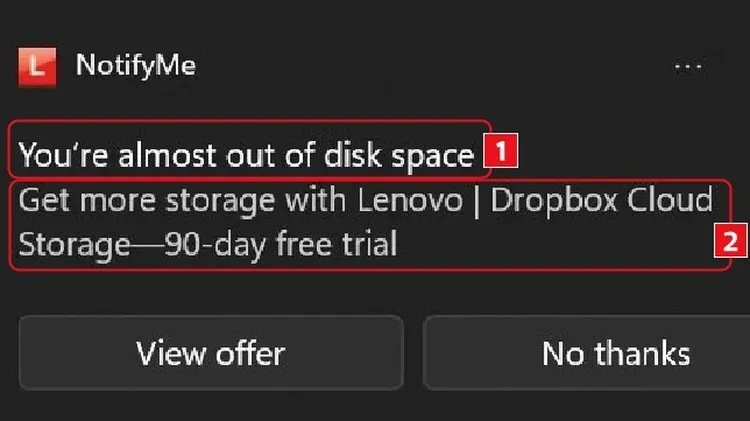Click the red annotation marker numbered 2

click(x=732, y=240)
